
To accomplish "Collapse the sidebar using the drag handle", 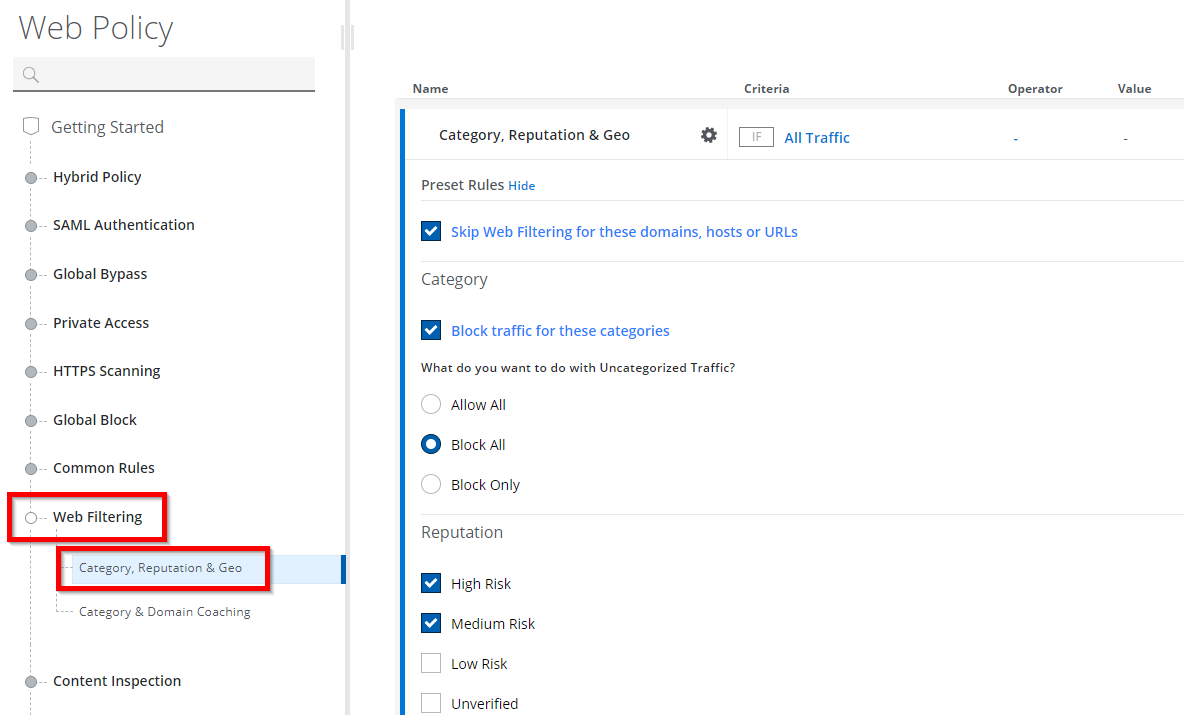I will 349,37.
